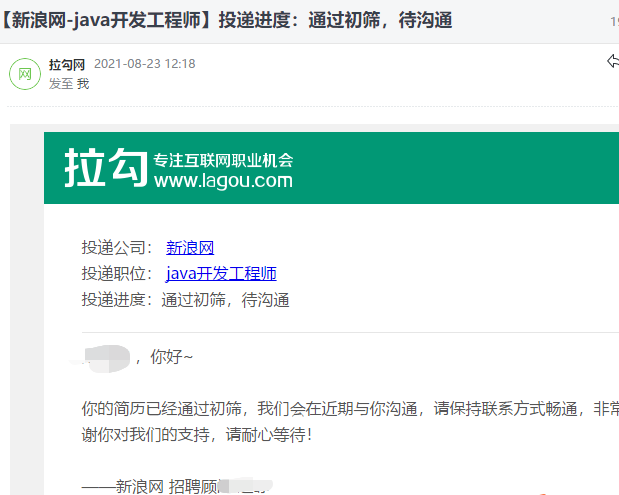Click the 拉勾网 sender avatar icon
619x495 pixels.
point(25,74)
